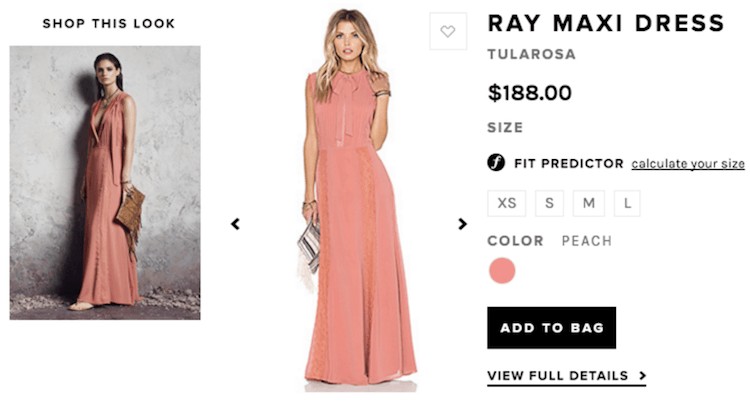Image resolution: width=750 pixels, height=412 pixels.
Task: Select the Peach color swatch
Action: point(502,270)
